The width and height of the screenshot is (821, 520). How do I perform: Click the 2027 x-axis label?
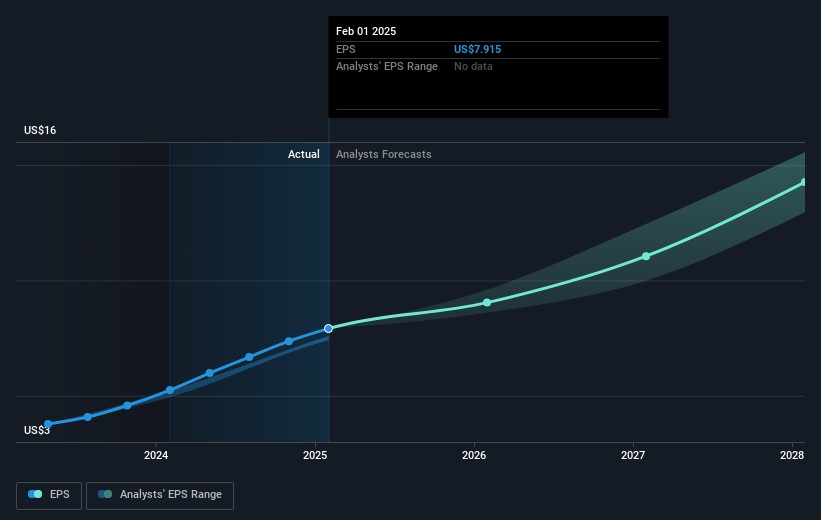(x=633, y=457)
